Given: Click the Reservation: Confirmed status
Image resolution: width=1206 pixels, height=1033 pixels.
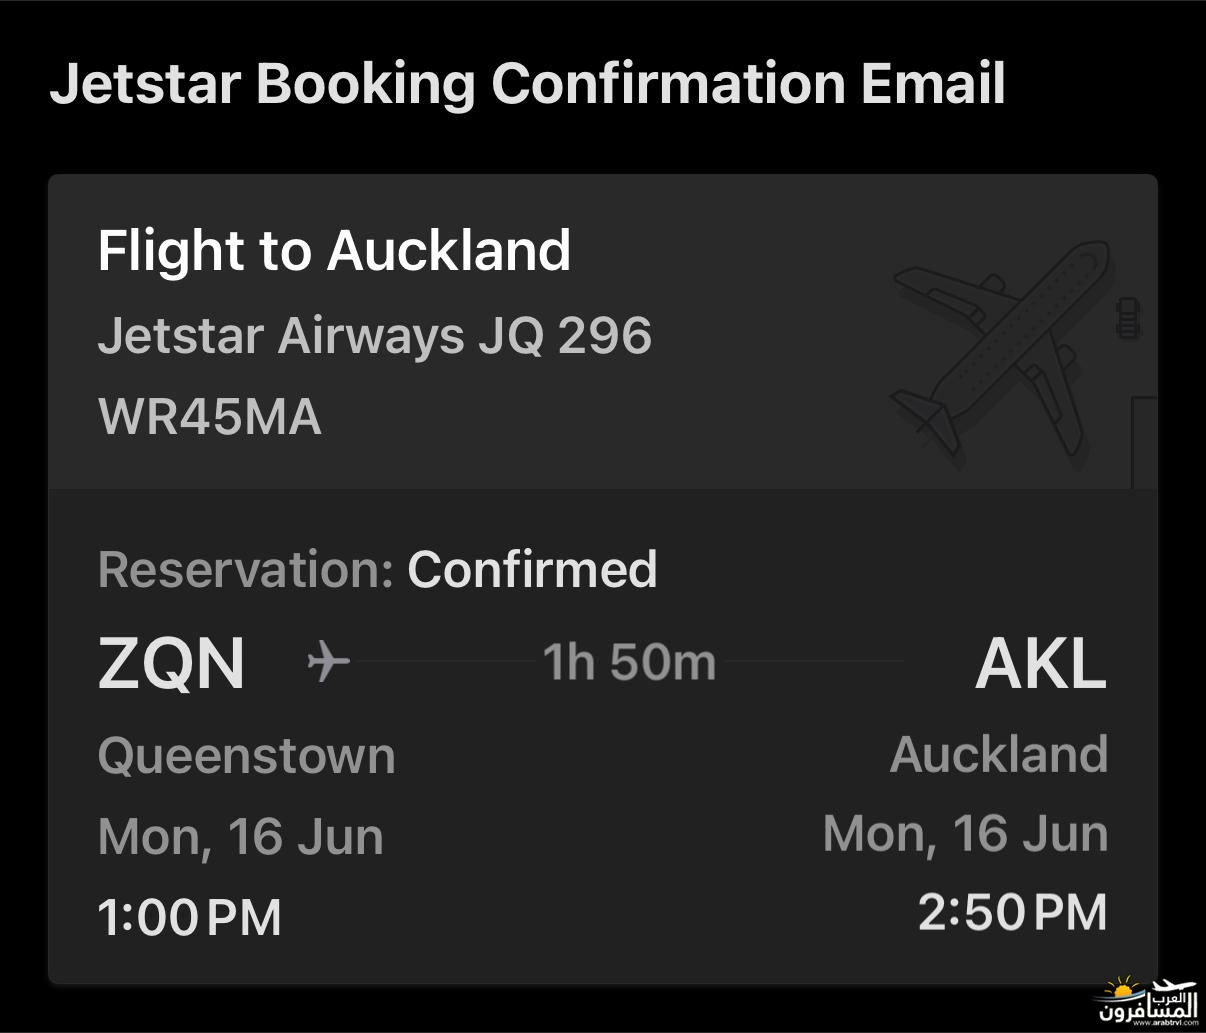Looking at the screenshot, I should pos(378,570).
